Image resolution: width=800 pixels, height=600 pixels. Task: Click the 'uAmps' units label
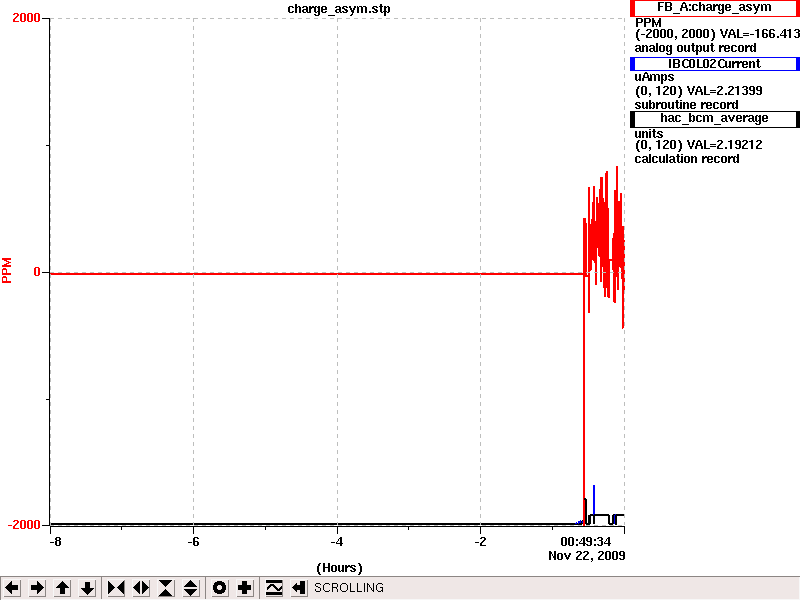point(654,77)
